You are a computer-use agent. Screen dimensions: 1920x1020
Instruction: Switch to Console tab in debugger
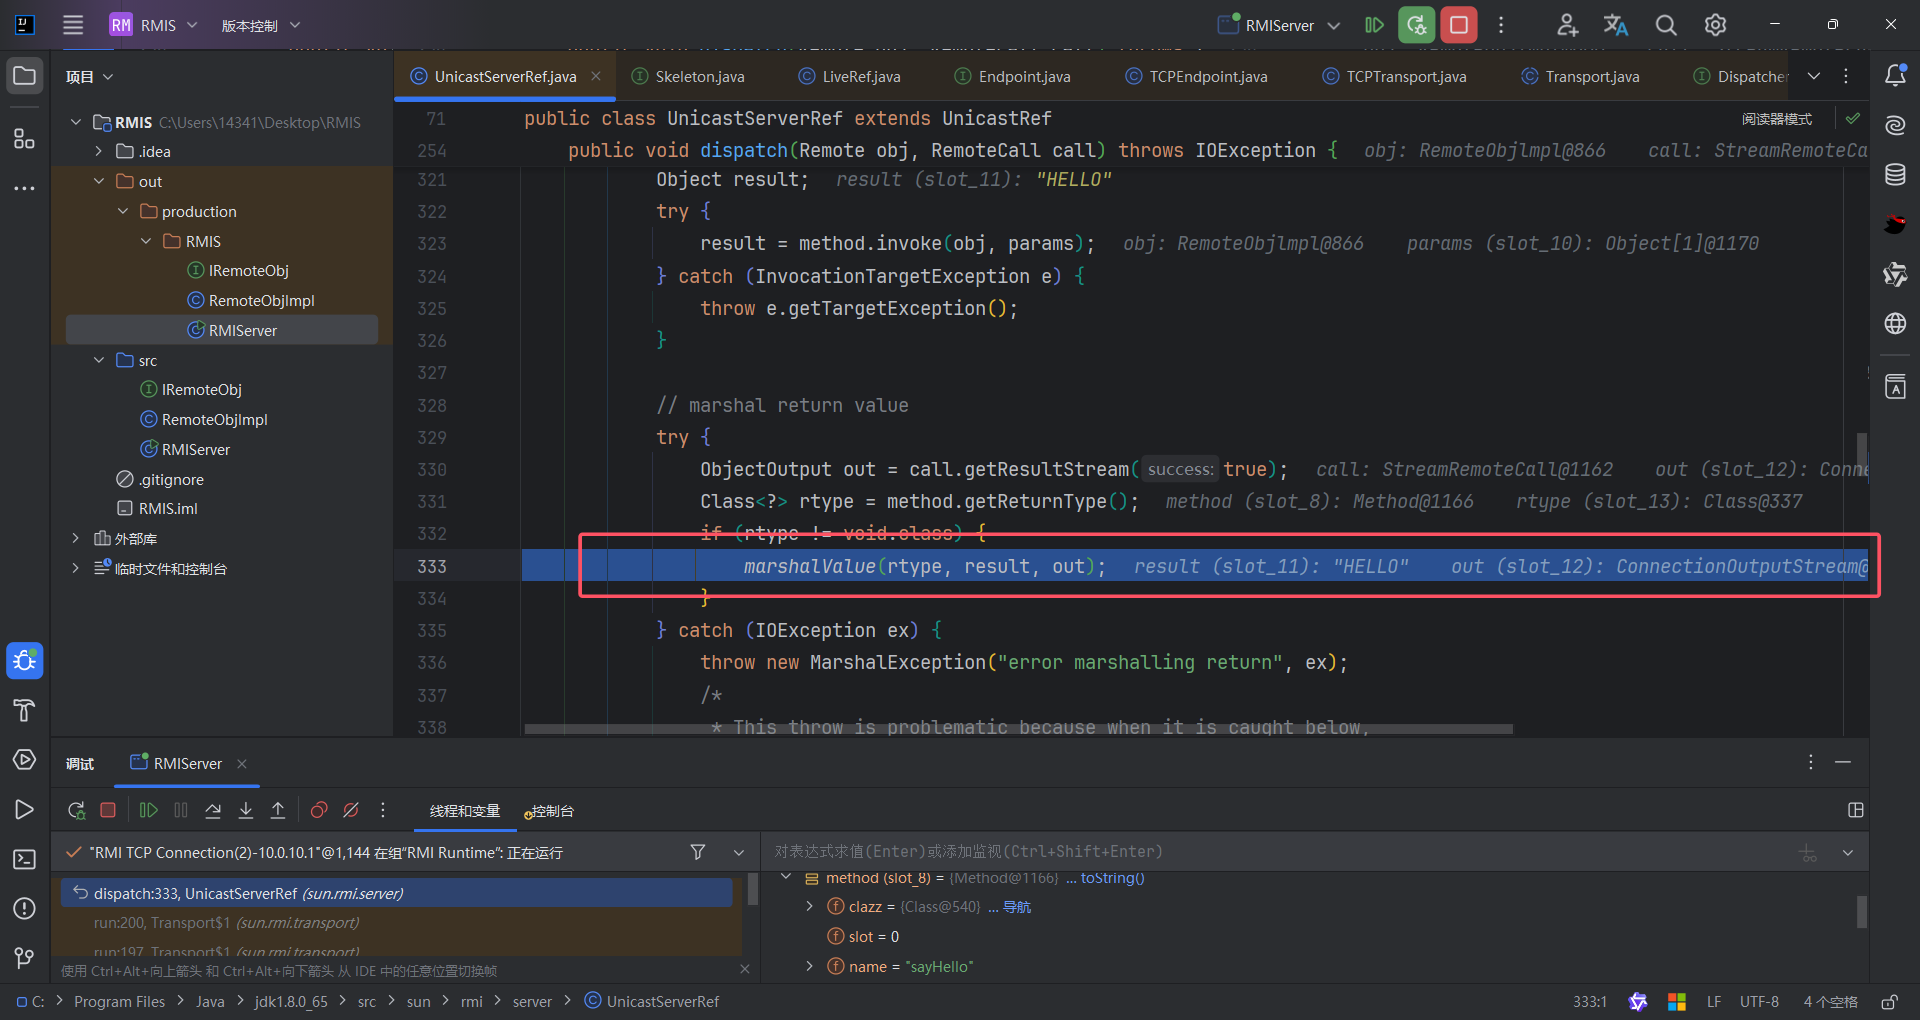(549, 811)
